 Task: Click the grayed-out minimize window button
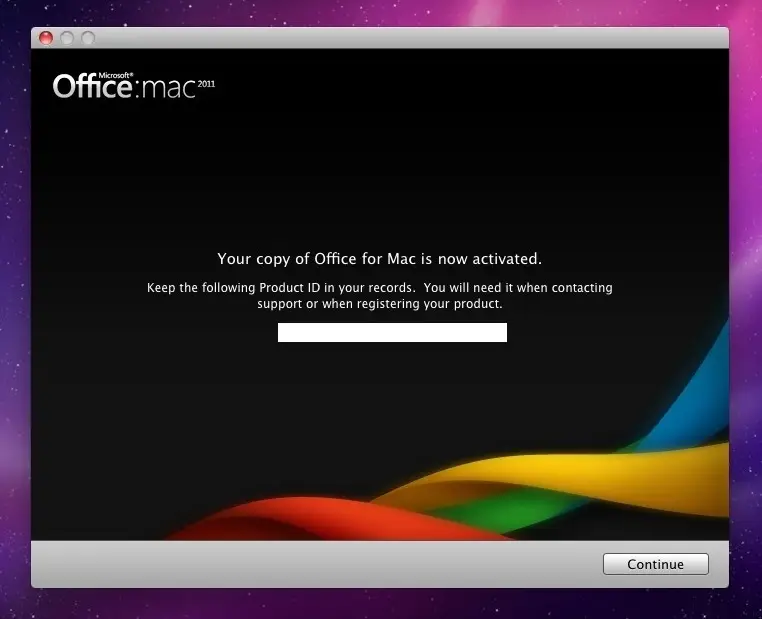(67, 38)
